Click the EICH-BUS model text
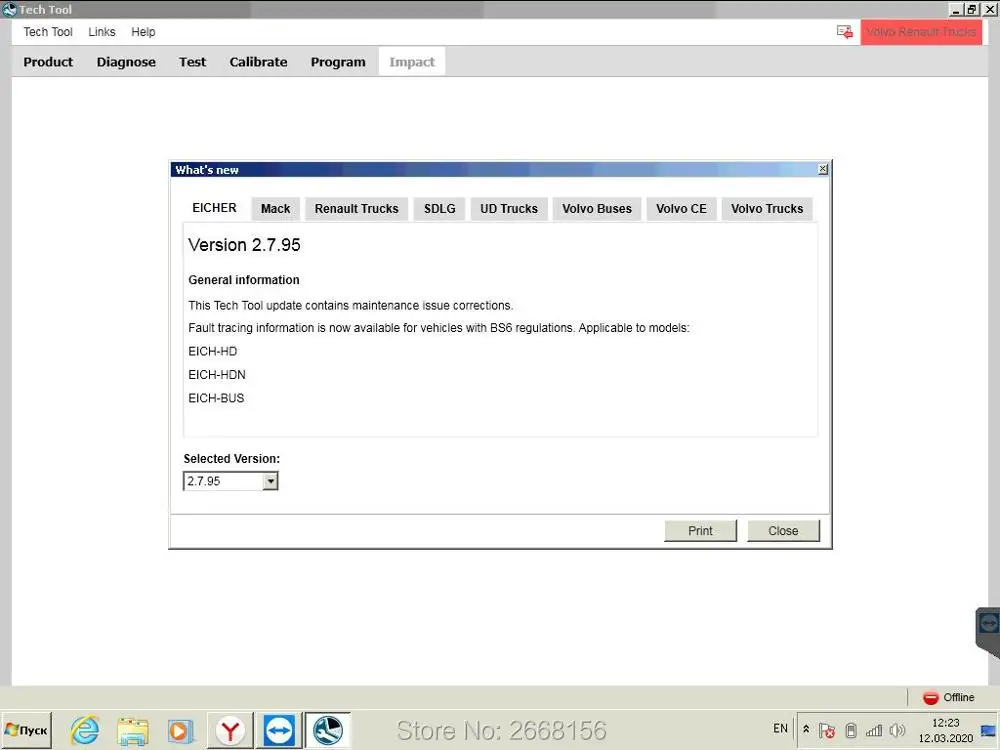The width and height of the screenshot is (1000, 750). 216,398
